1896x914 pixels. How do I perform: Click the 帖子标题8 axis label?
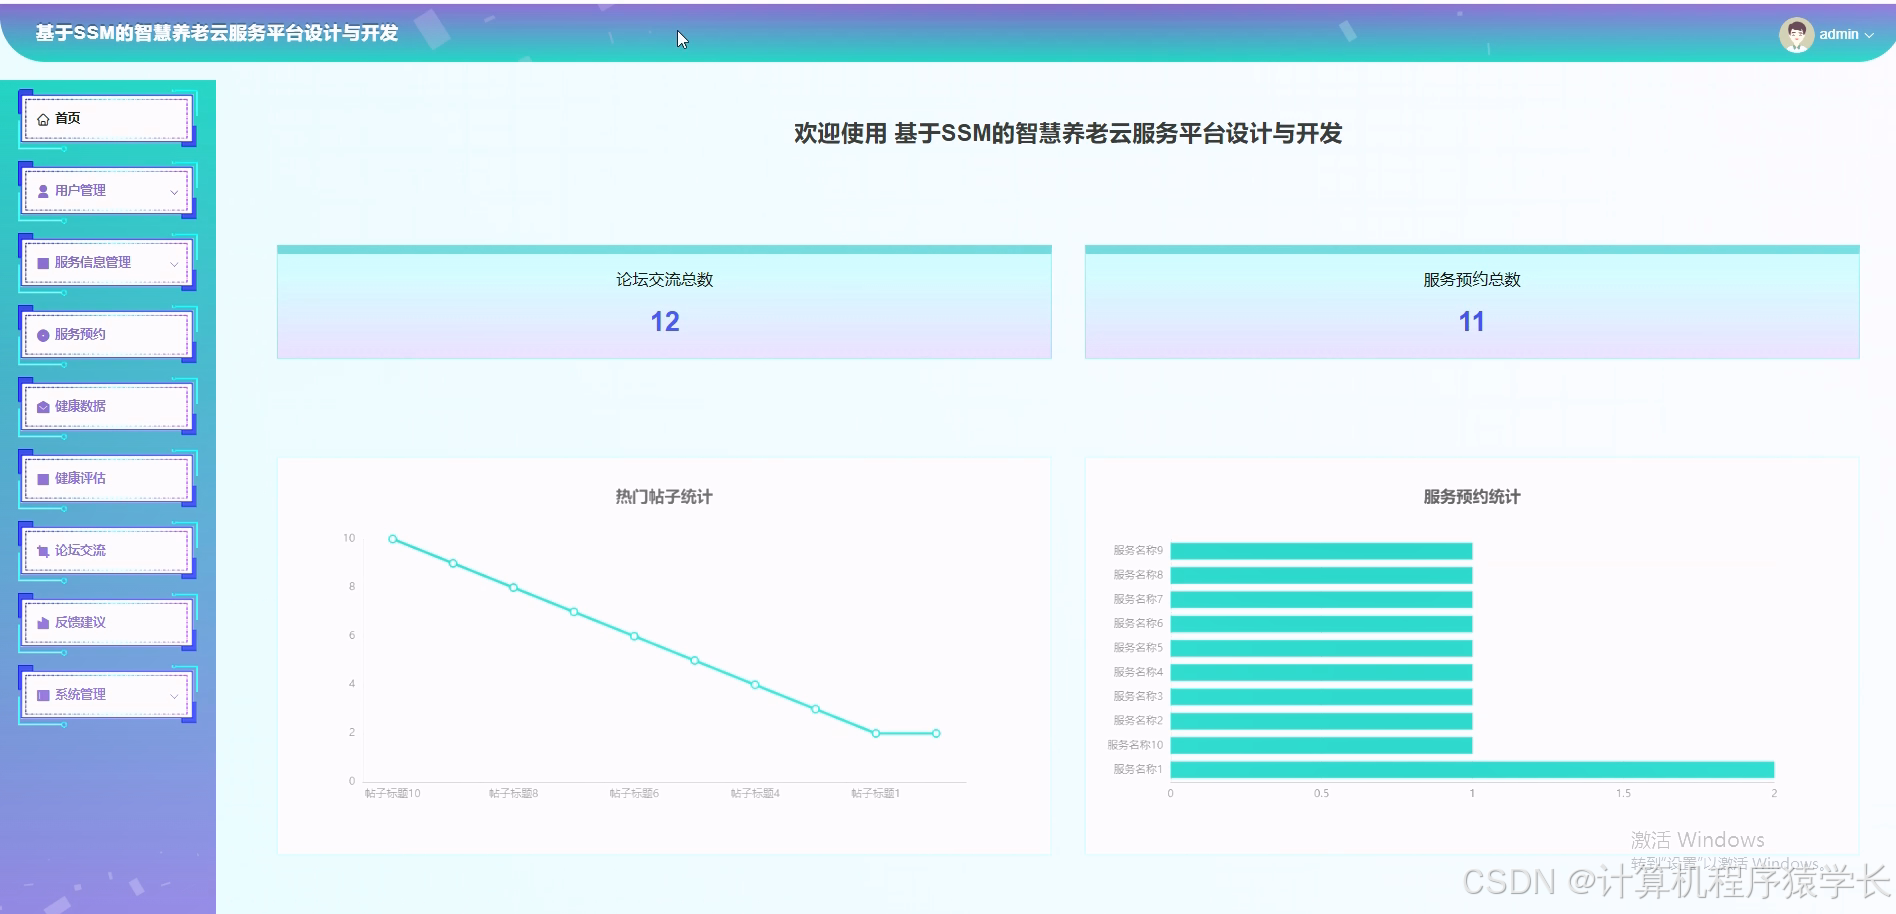pyautogui.click(x=514, y=793)
